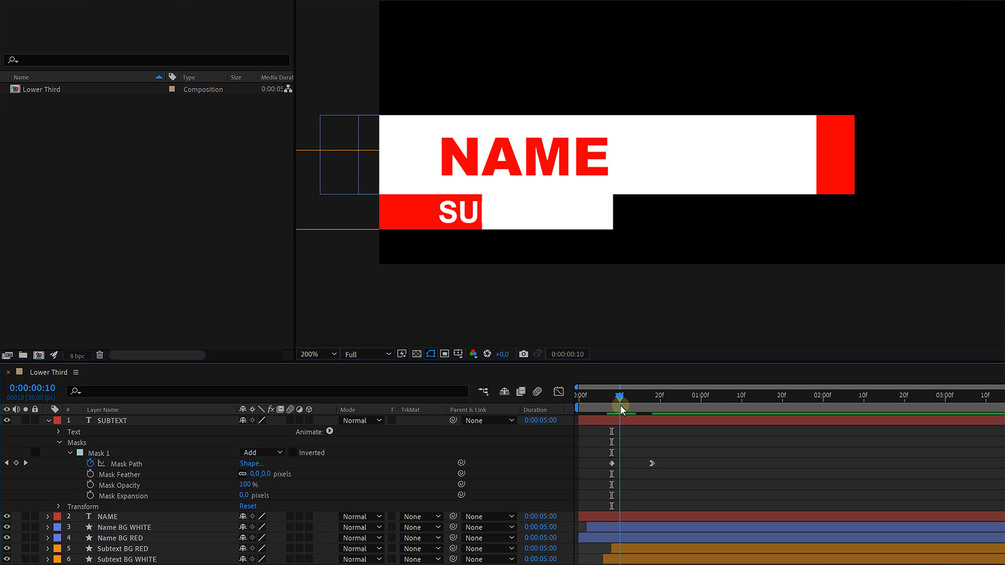The height and width of the screenshot is (565, 1005).
Task: Click the Mask 1 cyan color swatch
Action: [80, 453]
